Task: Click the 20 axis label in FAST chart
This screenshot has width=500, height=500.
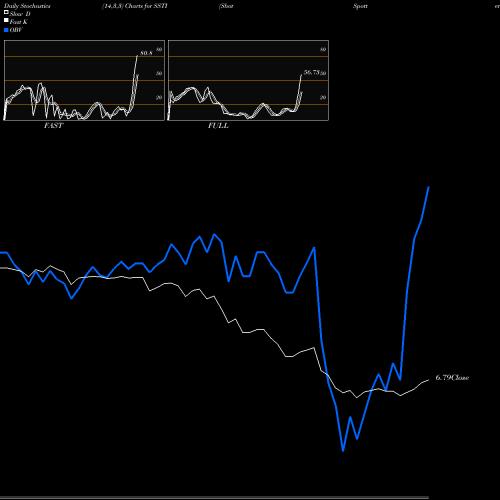Action: pyautogui.click(x=159, y=97)
